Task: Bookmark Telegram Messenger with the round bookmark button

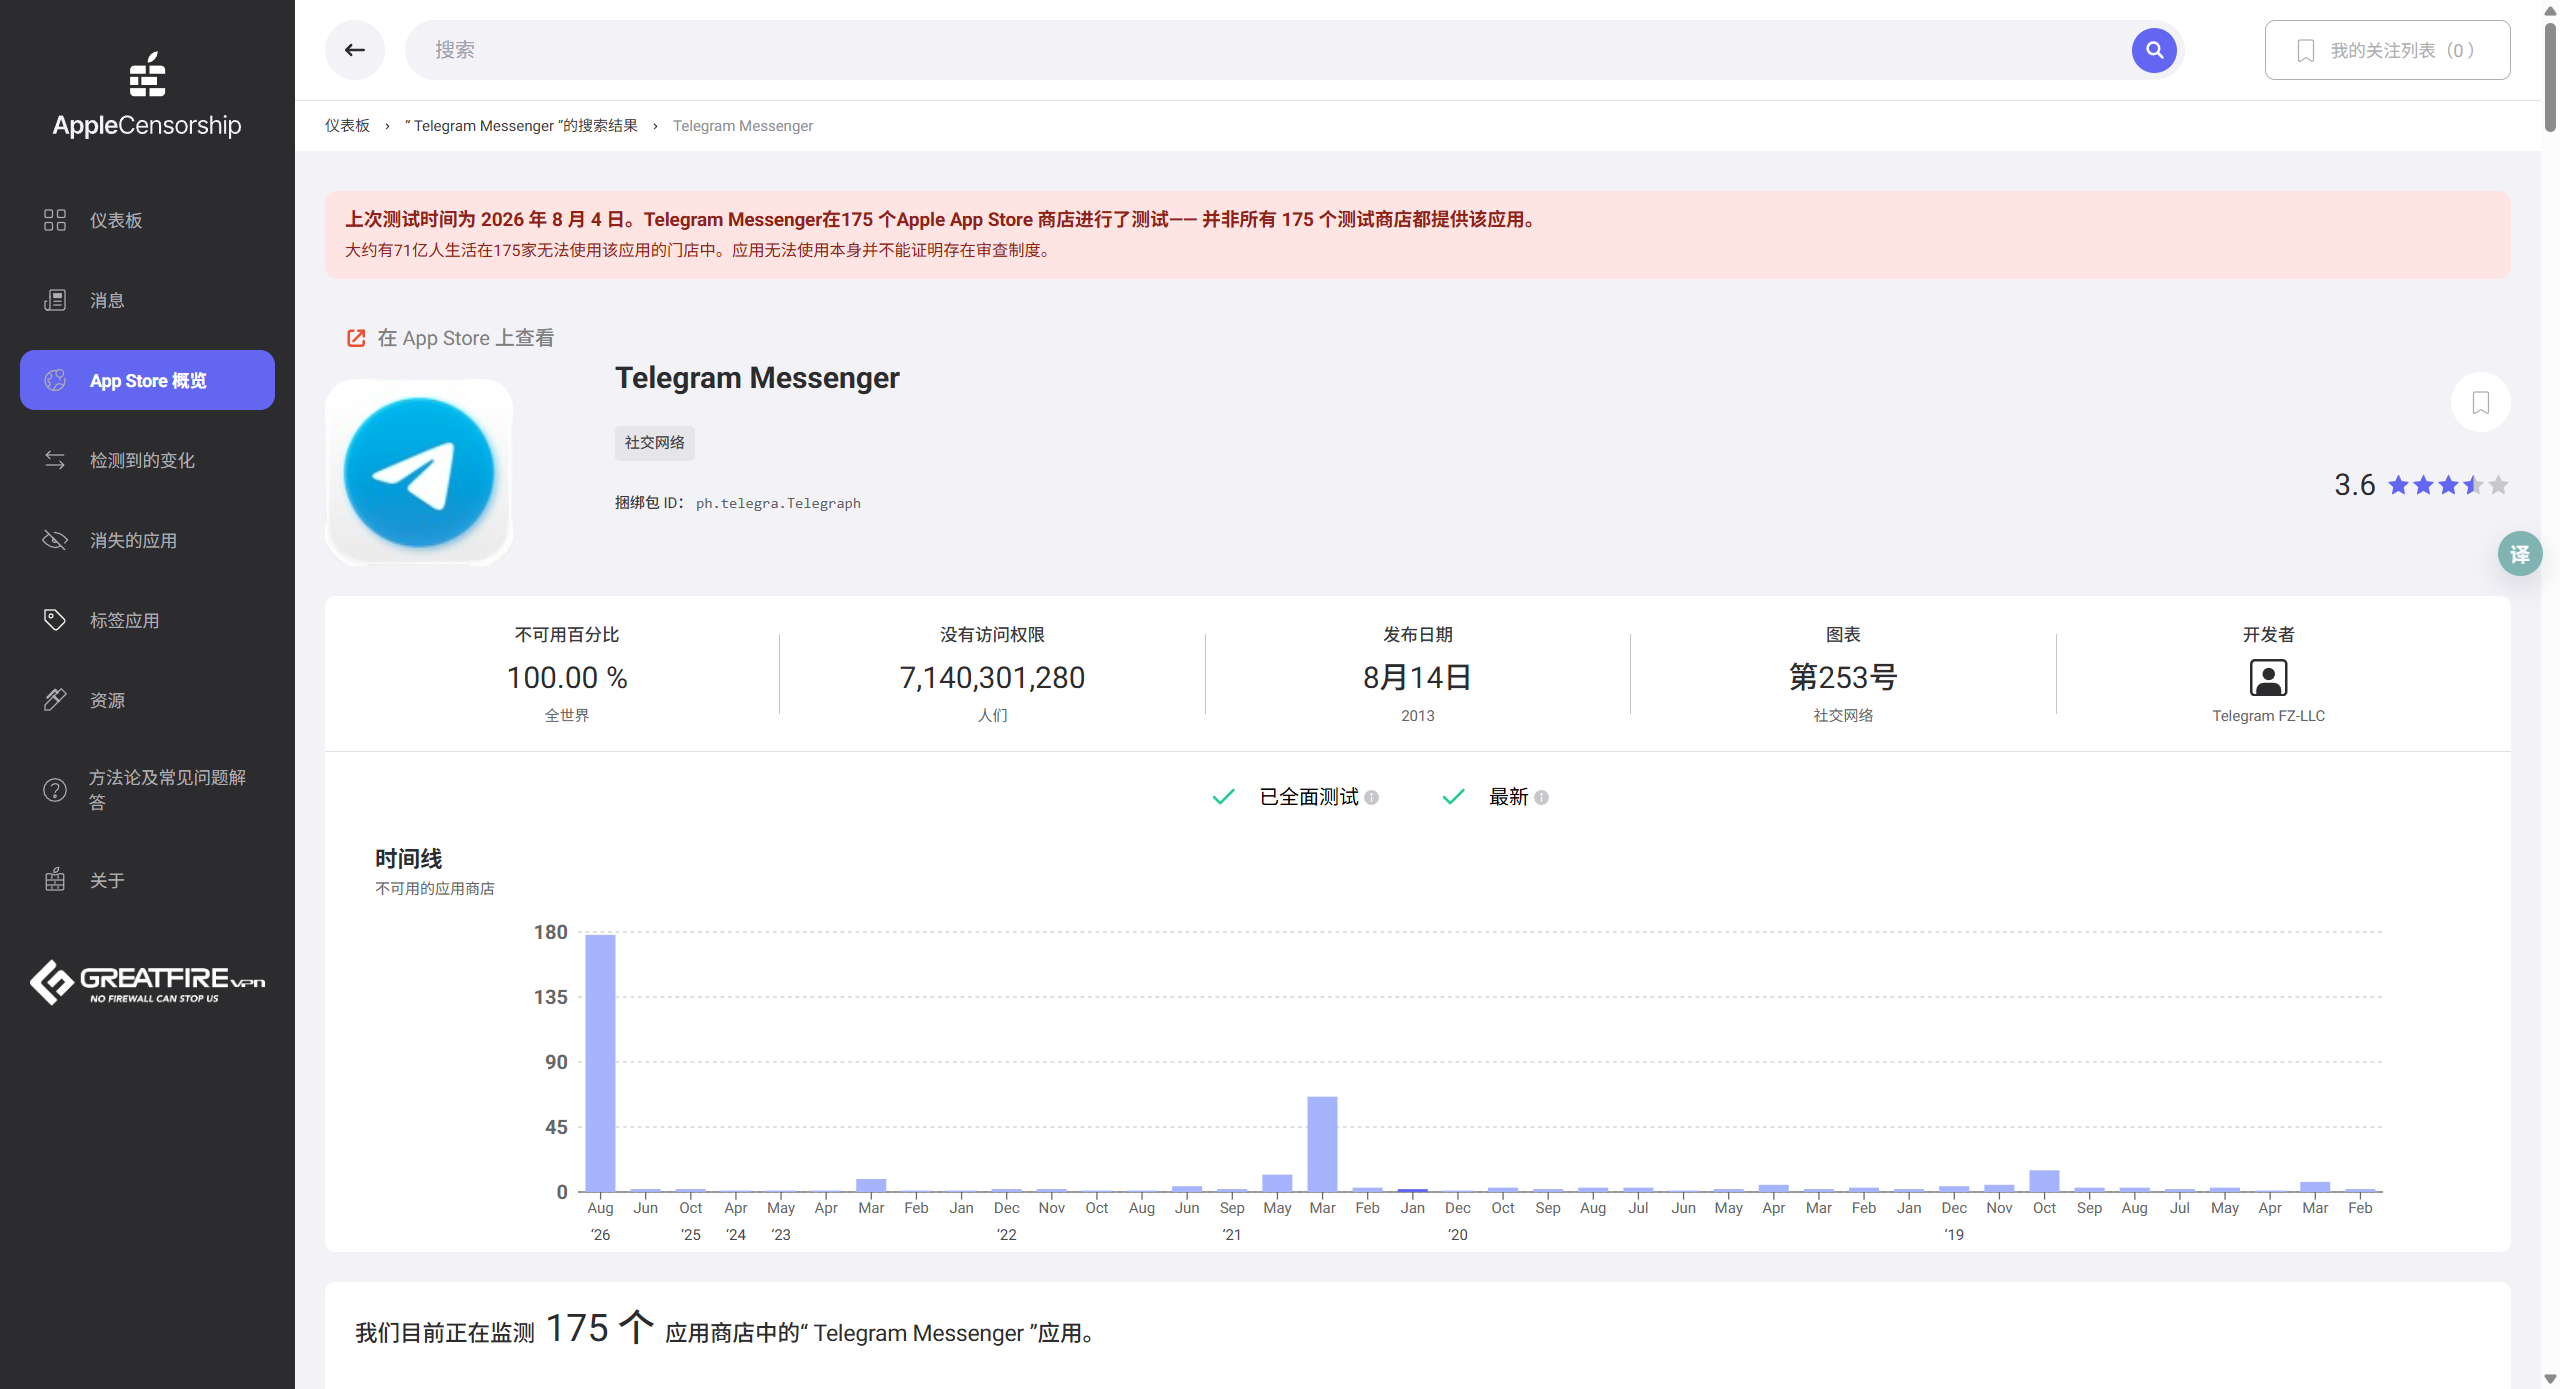Action: point(2481,402)
